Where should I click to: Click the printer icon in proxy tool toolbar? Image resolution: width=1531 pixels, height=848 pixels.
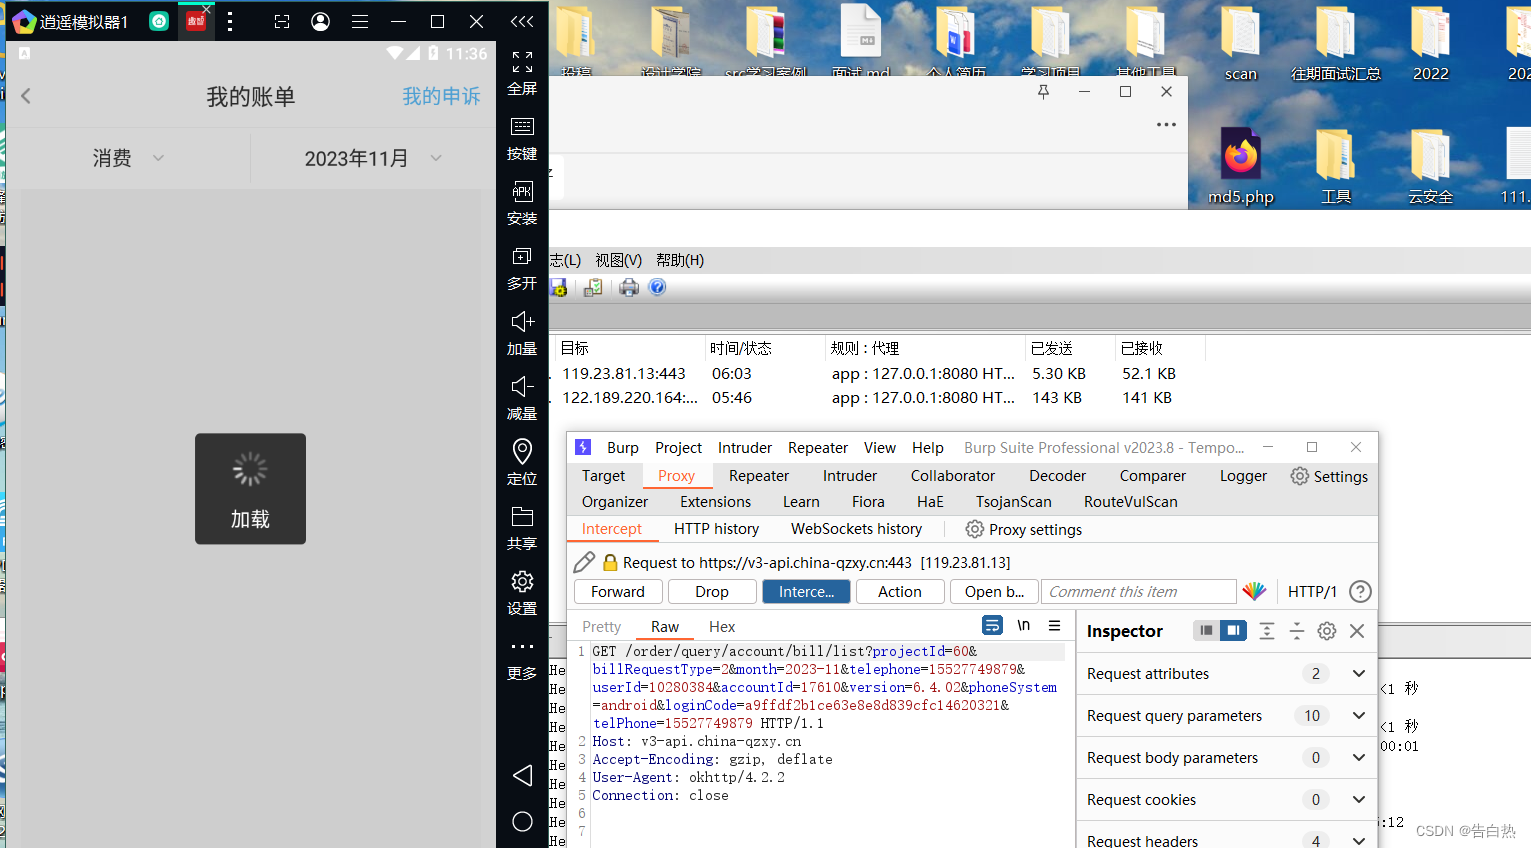pyautogui.click(x=629, y=288)
